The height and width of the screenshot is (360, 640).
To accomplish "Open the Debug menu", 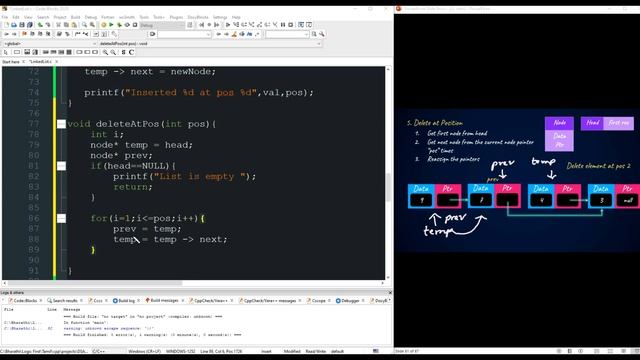I will pos(91,17).
